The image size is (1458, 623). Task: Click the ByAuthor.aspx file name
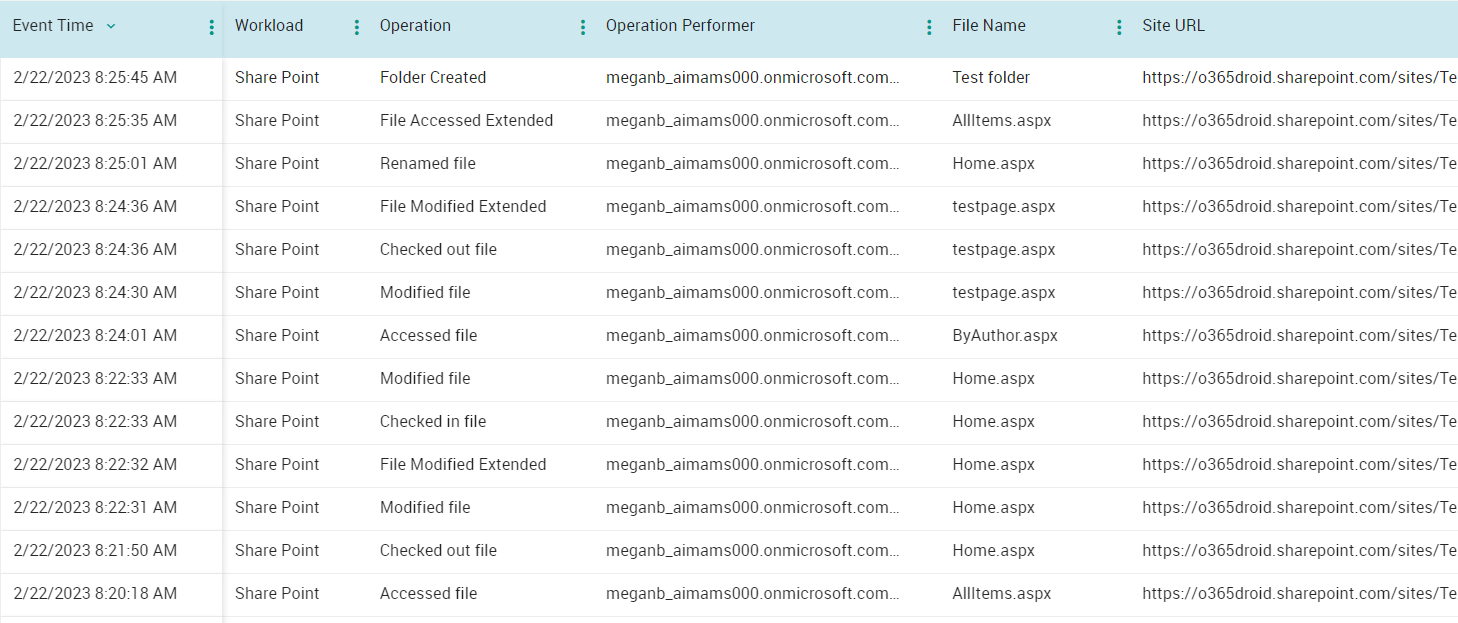tap(1005, 336)
